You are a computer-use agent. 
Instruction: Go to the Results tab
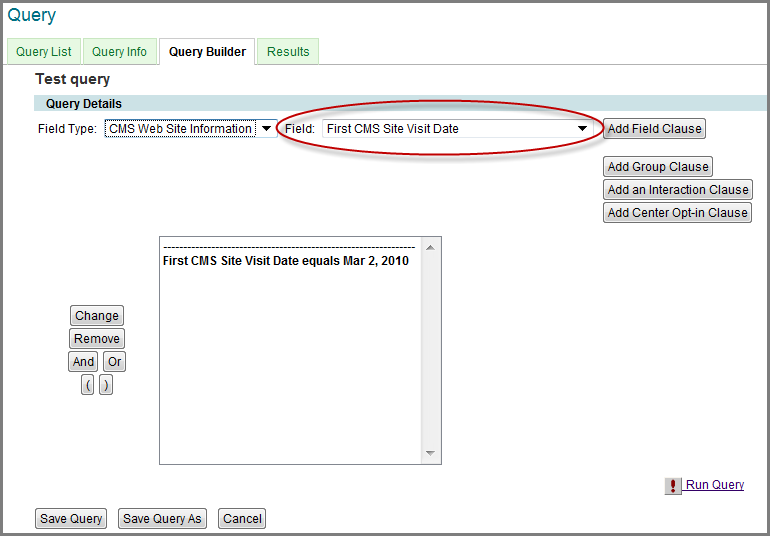point(288,52)
